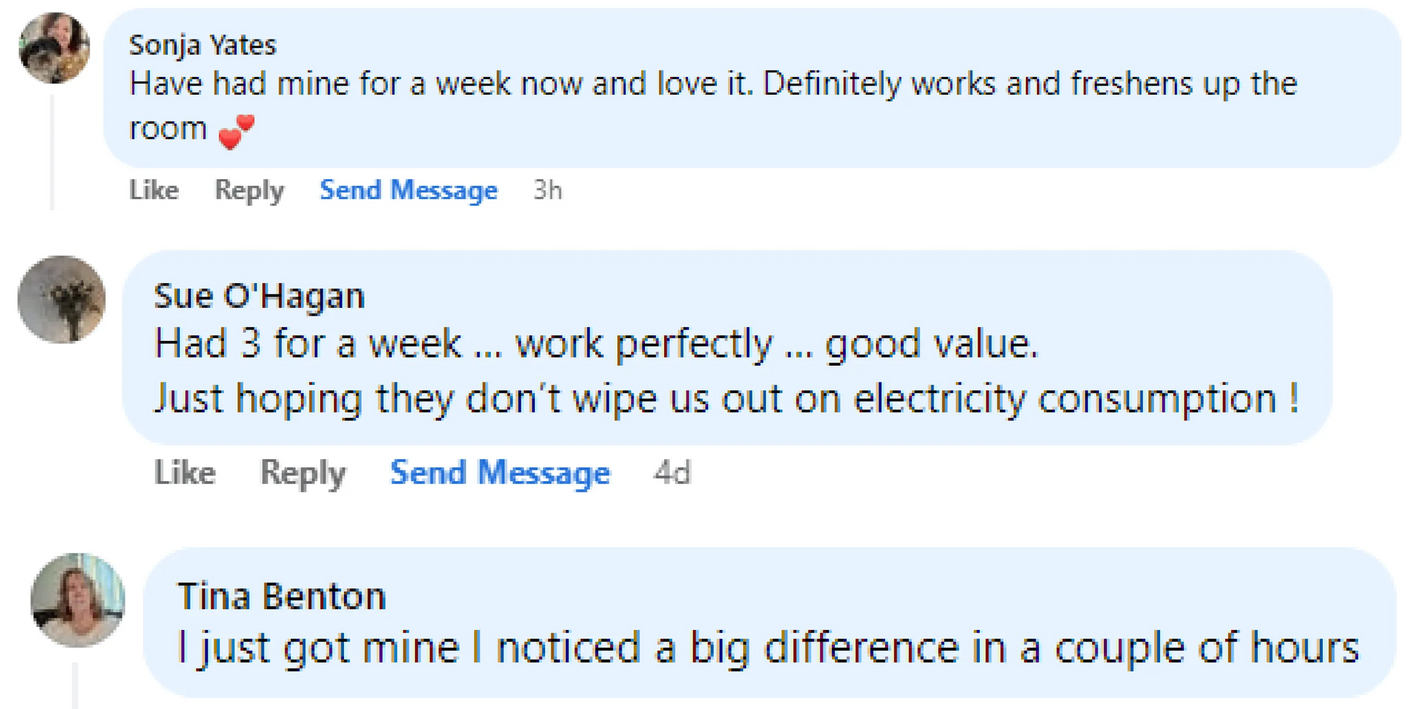Screen dimensions: 1420x709
Task: Open the 4d timestamp on Sue's comment
Action: coord(672,472)
